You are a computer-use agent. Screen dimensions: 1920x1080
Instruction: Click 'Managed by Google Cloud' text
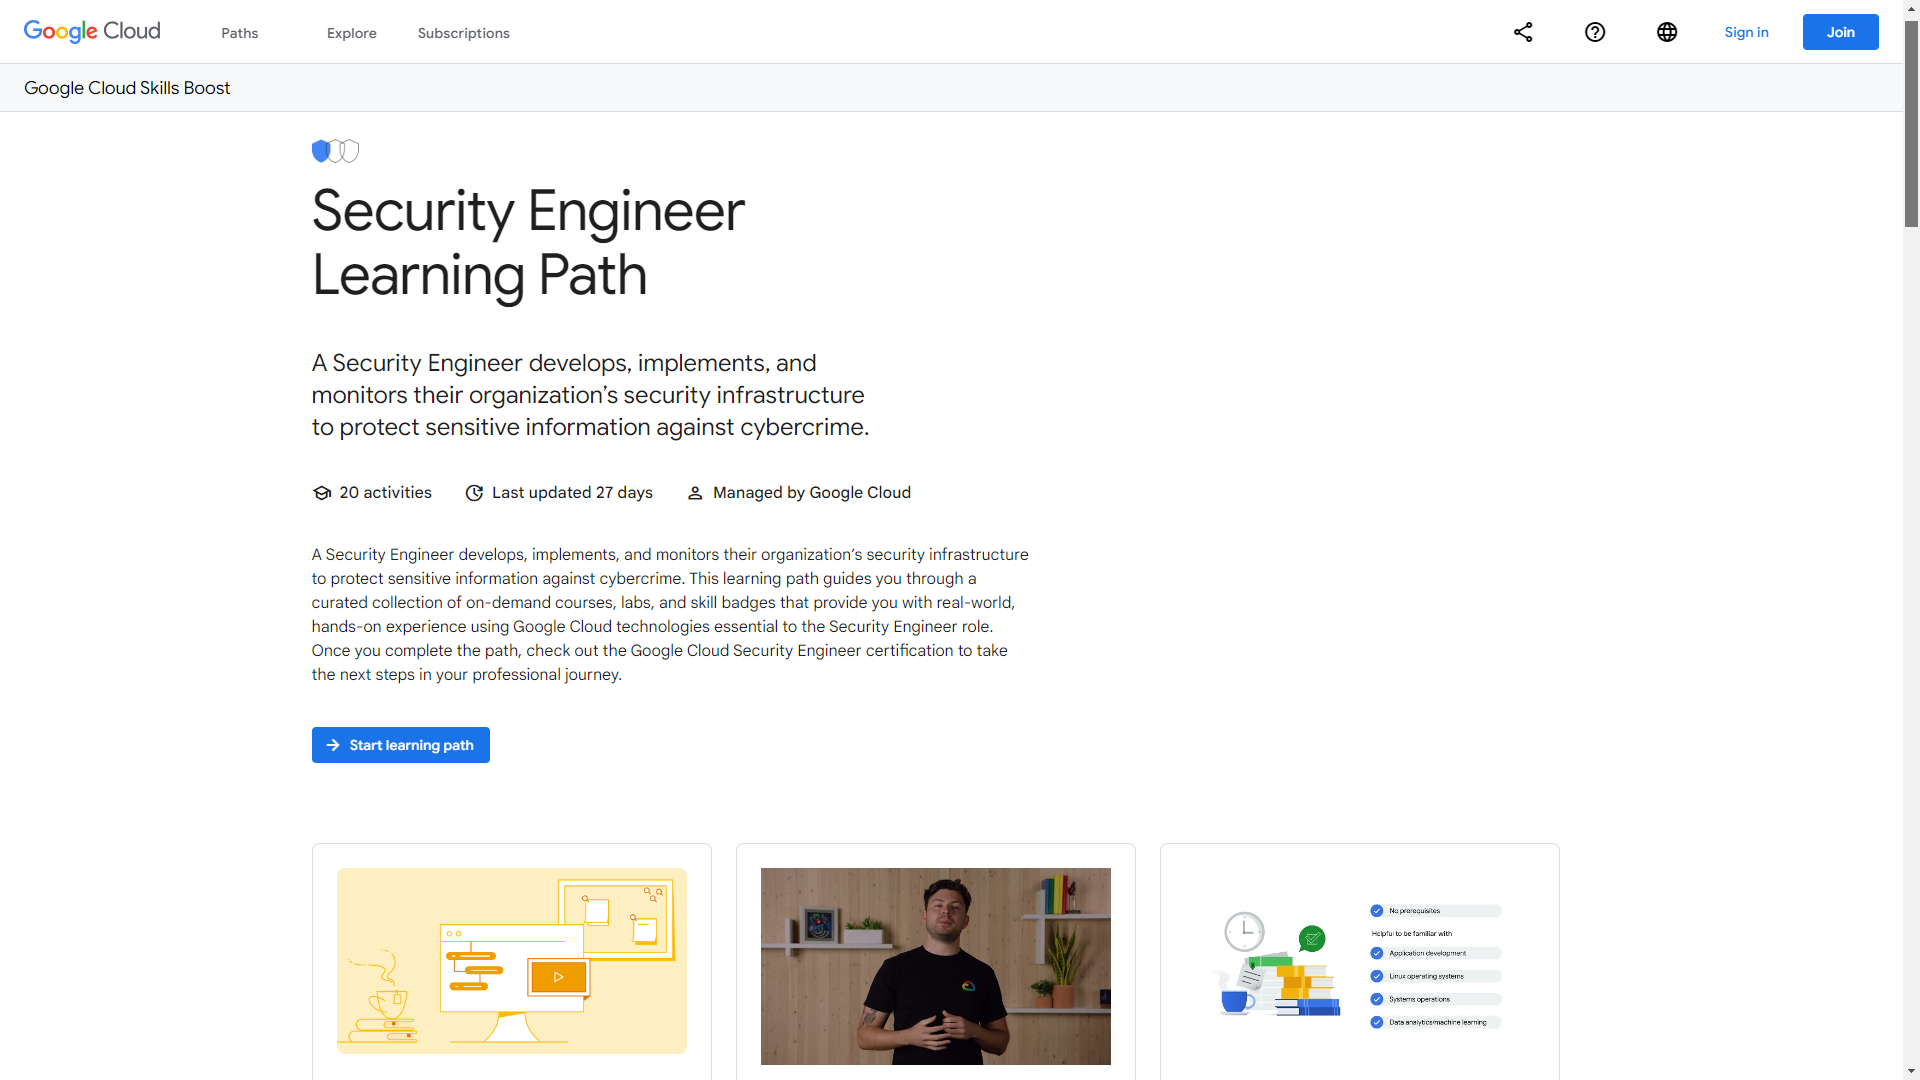coord(812,493)
